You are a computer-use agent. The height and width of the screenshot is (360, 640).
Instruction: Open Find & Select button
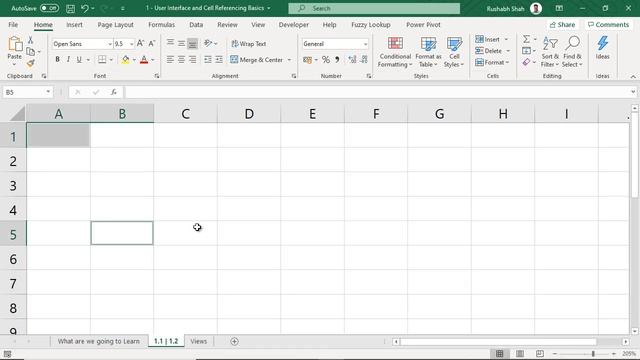click(572, 52)
